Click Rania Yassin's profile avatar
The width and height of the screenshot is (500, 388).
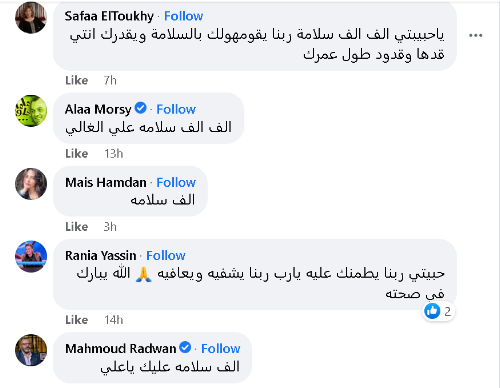click(x=31, y=257)
